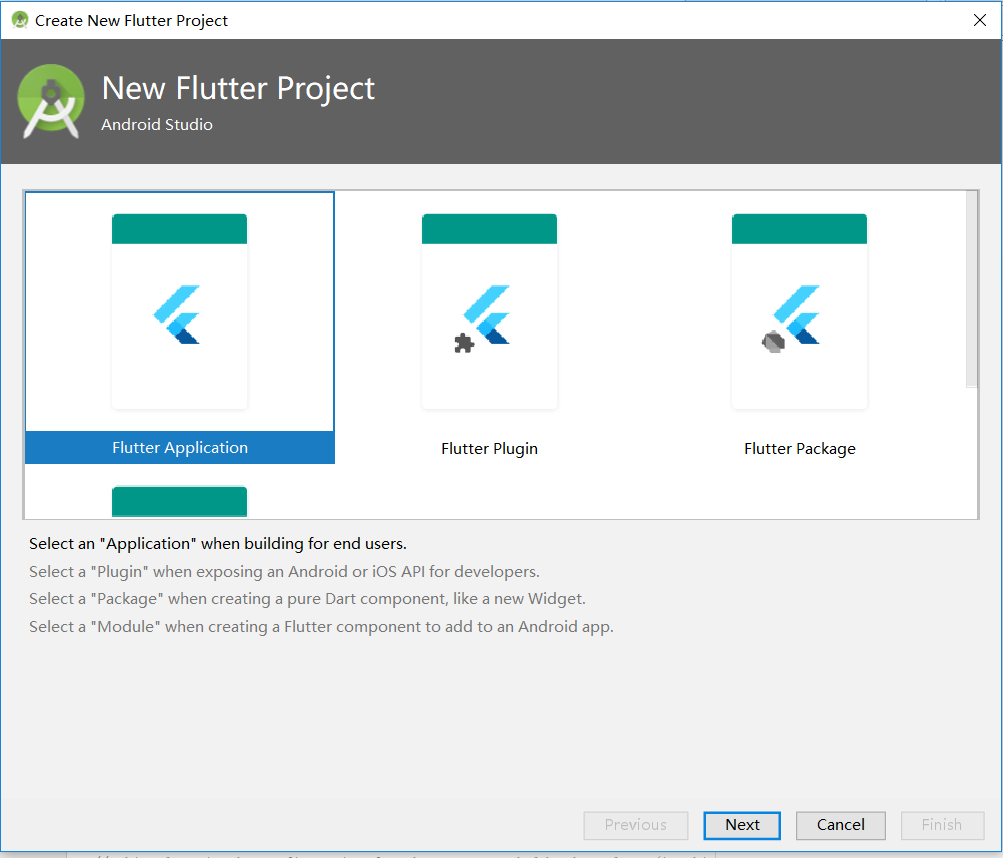Screen dimensions: 1003x858
Task: Click the Next button
Action: [742, 825]
